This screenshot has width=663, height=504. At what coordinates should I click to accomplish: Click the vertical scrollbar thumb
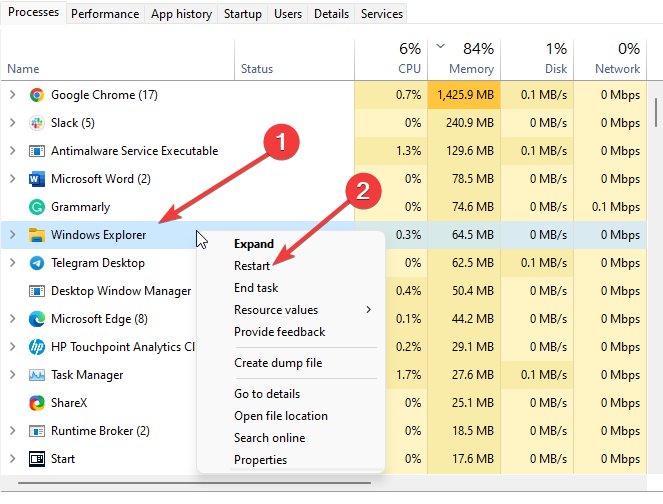click(x=656, y=112)
